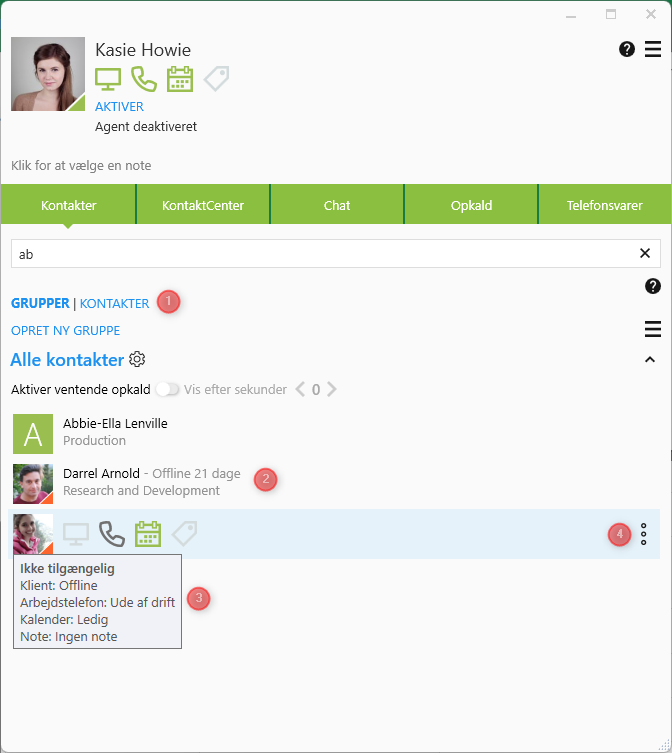Toggle Aktiver ventende opkald switch
672x753 pixels.
[x=167, y=389]
